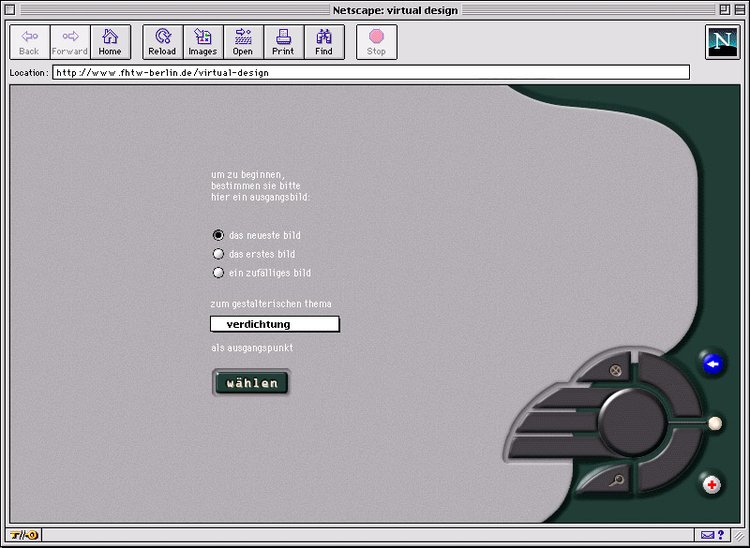Screen dimensions: 750x548
Task: Click the collapse box in the title bar
Action: click(x=739, y=10)
